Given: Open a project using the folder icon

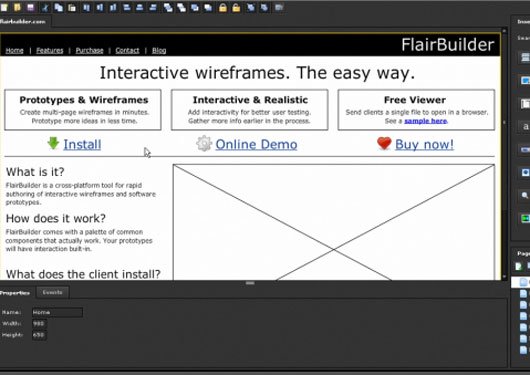Looking at the screenshot, I should point(17,7).
